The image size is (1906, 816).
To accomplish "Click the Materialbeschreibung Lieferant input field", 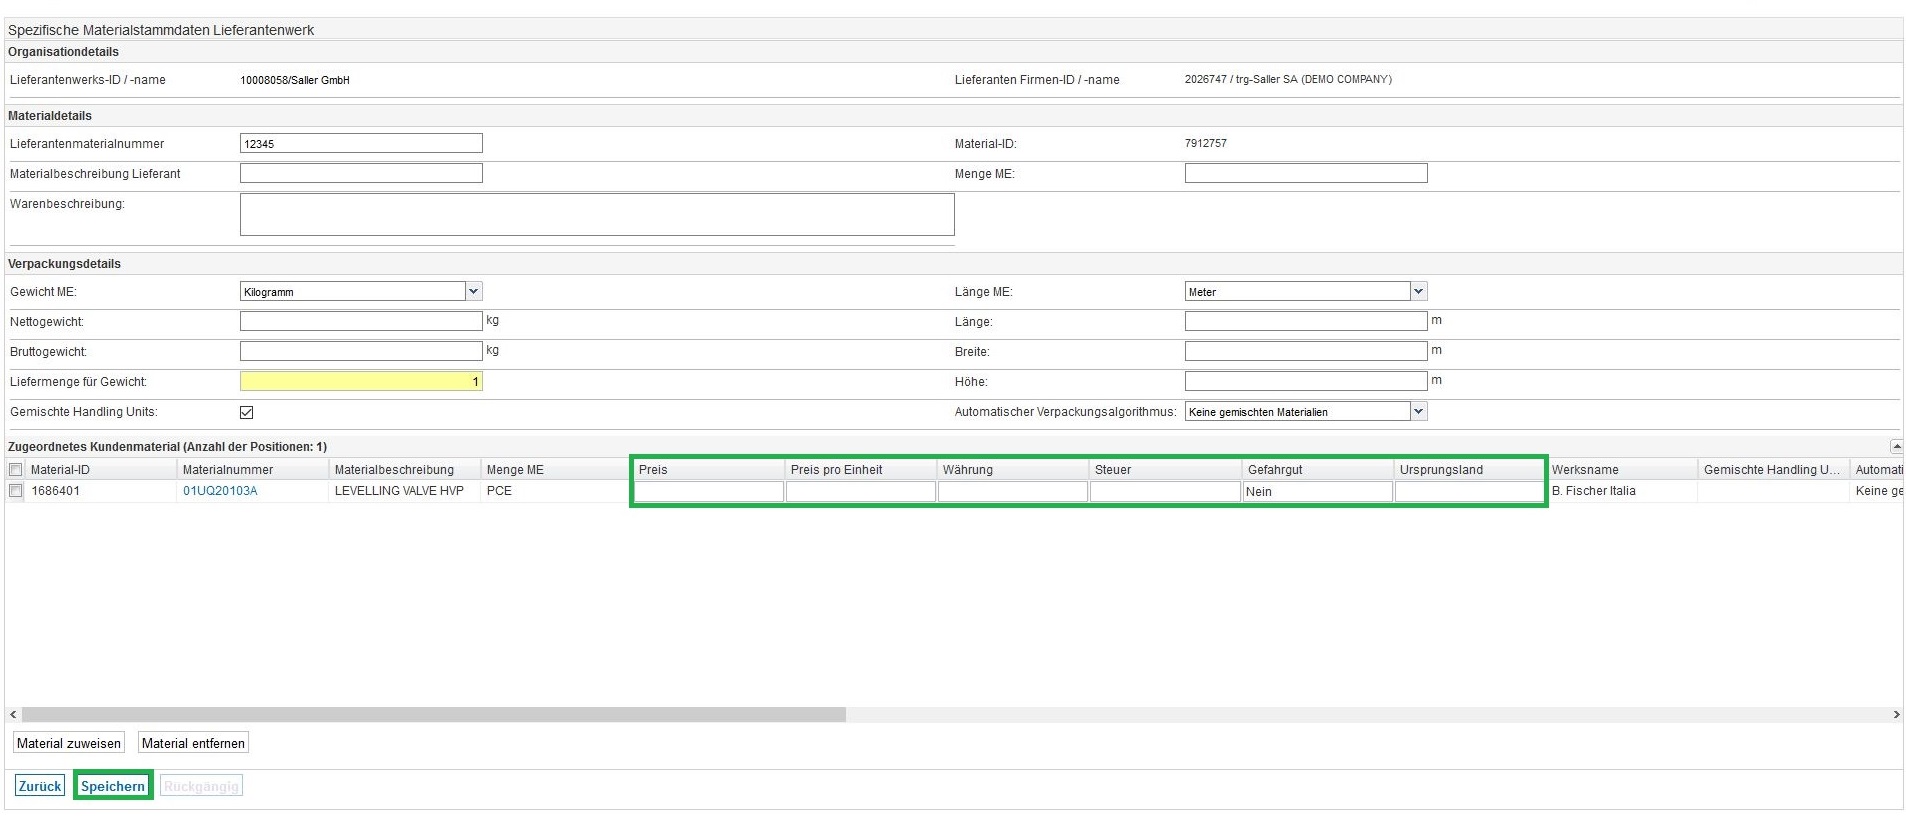I will [361, 174].
